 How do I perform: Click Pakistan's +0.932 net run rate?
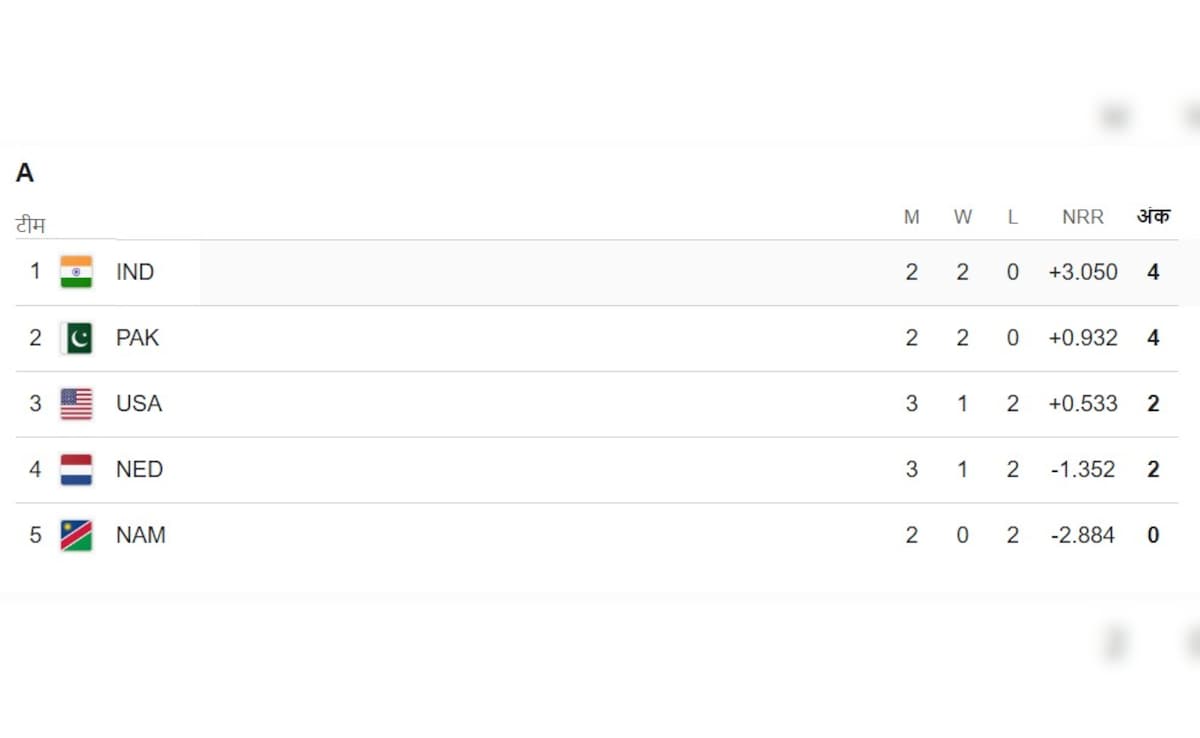coord(1082,338)
